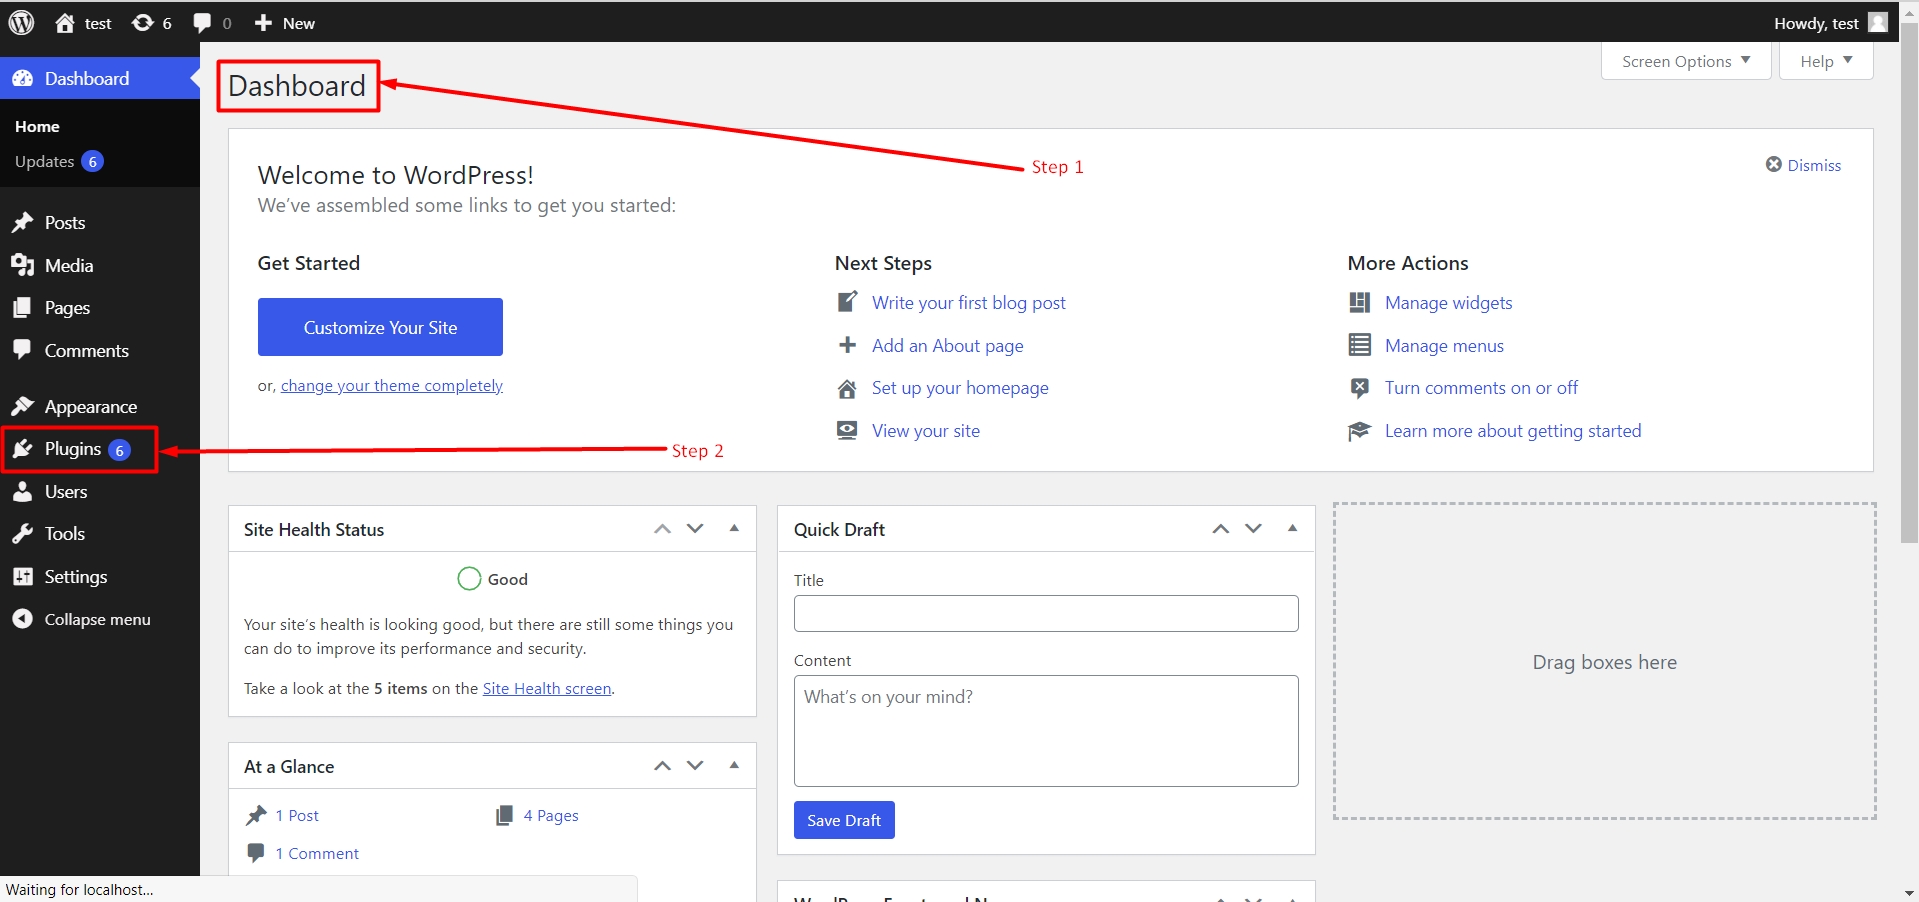The image size is (1919, 902).
Task: Open the Plugins menu in sidebar
Action: pos(100,449)
